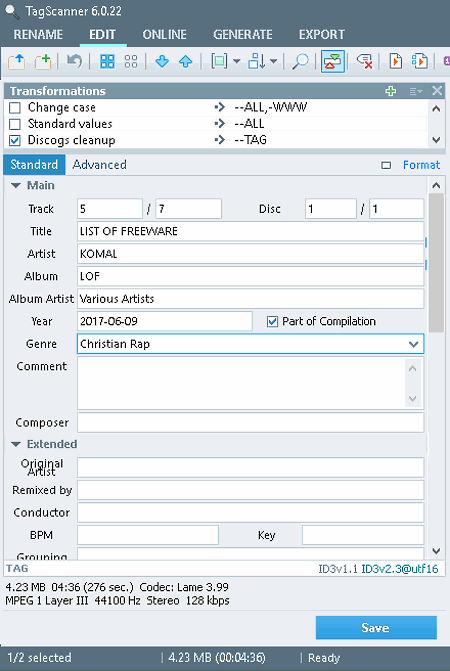The width and height of the screenshot is (450, 671).
Task: Click the Title field LIST OF FREEWARE
Action: [x=251, y=232]
